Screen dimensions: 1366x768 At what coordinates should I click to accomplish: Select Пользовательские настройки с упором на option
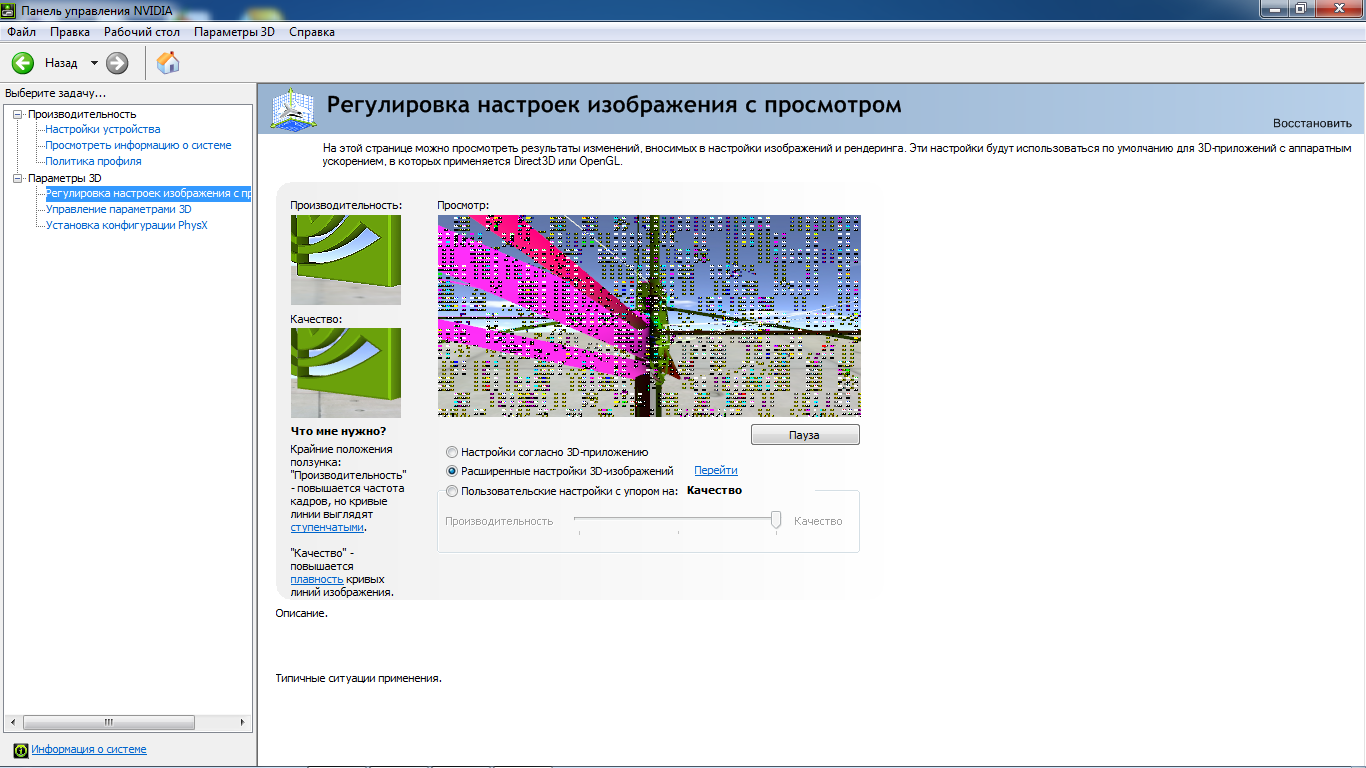[453, 491]
